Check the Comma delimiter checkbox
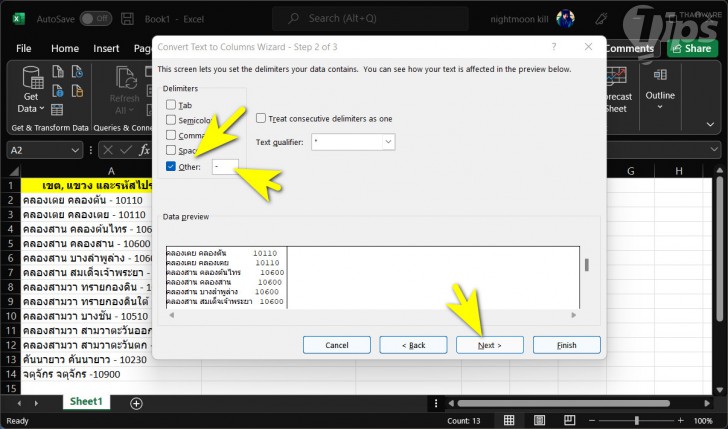Image resolution: width=728 pixels, height=429 pixels. coord(171,135)
